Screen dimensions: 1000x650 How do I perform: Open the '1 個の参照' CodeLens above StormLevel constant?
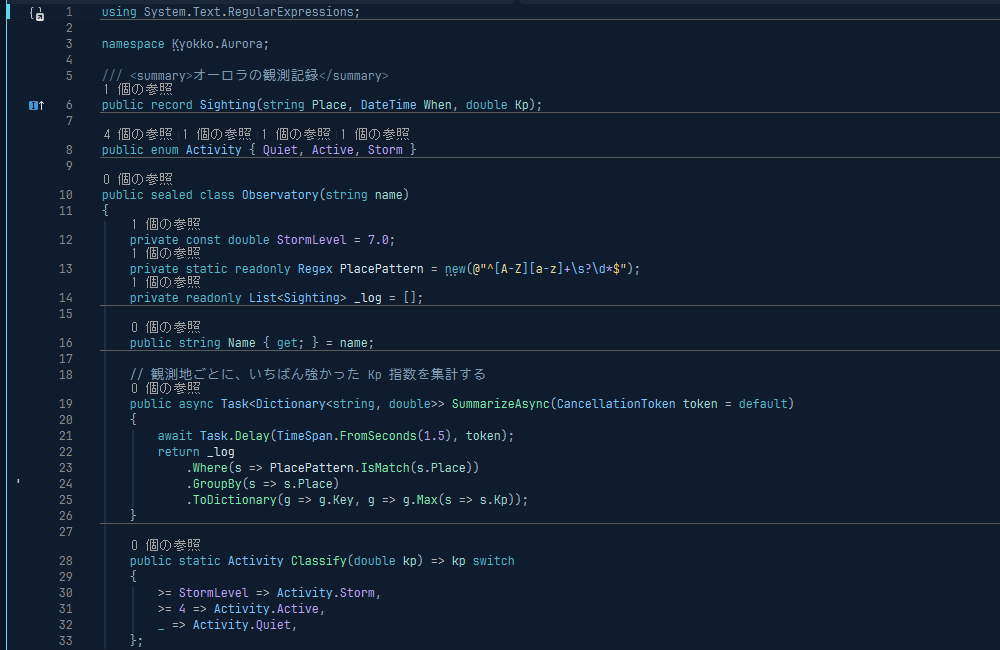point(166,224)
